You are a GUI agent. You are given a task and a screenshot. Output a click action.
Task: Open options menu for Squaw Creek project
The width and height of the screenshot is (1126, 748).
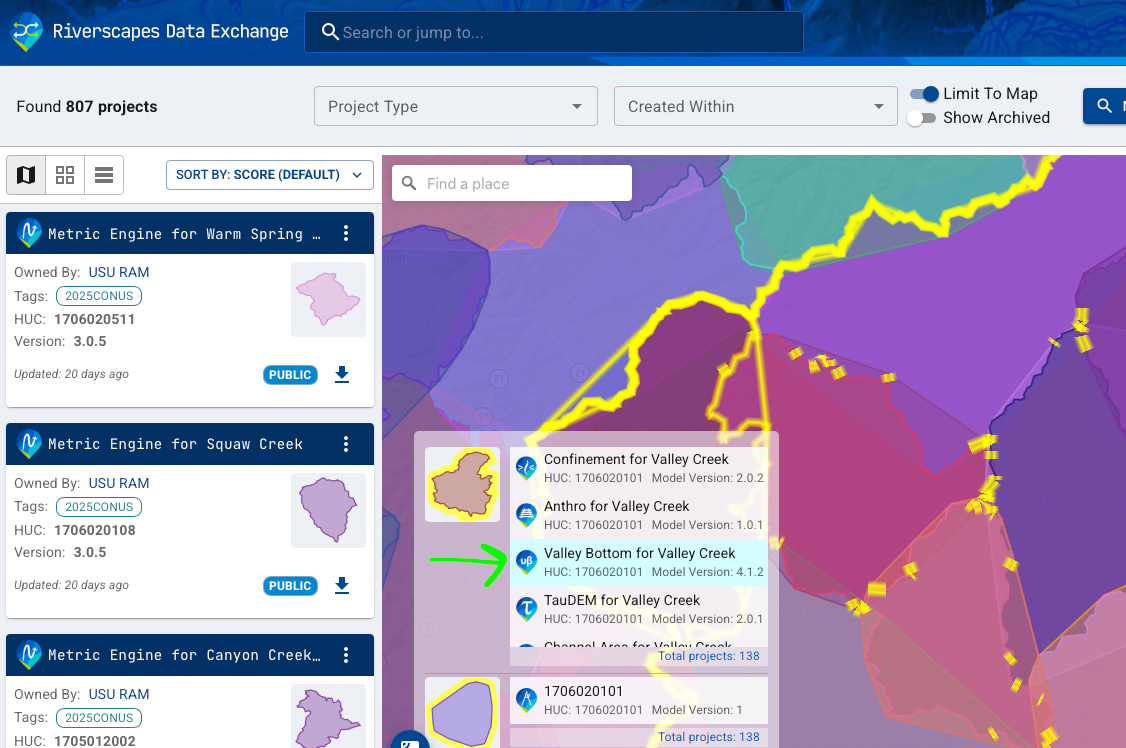point(346,444)
